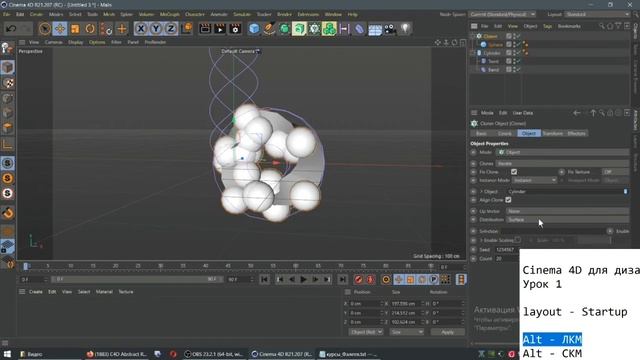
Task: Add a Camera object
Action: [390, 29]
